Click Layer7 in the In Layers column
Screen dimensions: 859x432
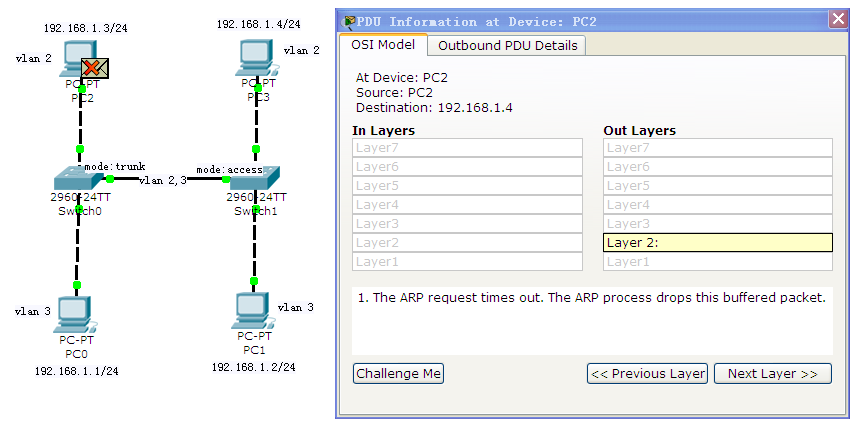(467, 148)
